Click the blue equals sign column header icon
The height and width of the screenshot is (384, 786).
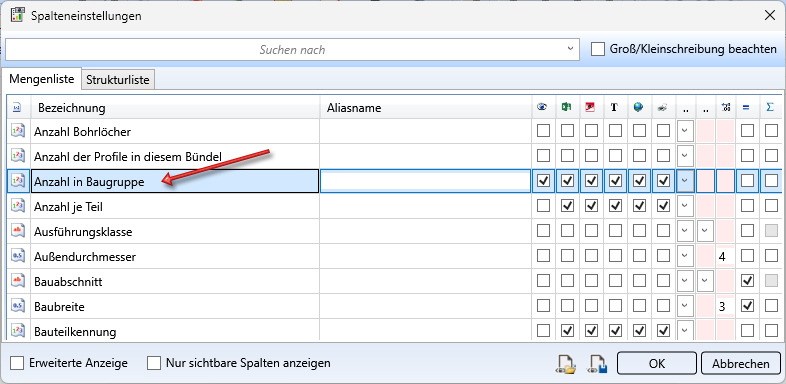pos(746,107)
